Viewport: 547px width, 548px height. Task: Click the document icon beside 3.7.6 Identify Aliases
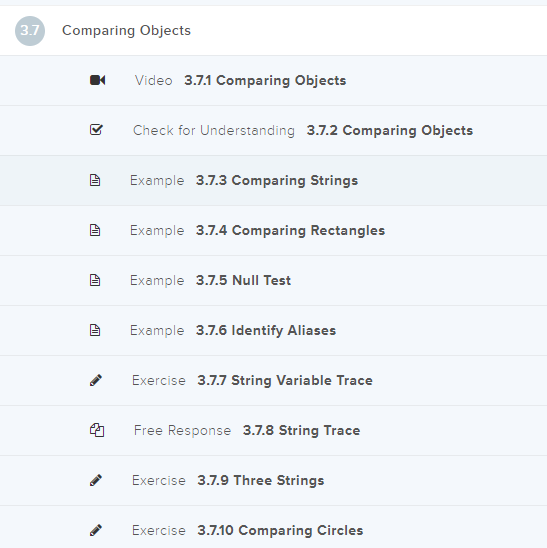click(x=95, y=330)
